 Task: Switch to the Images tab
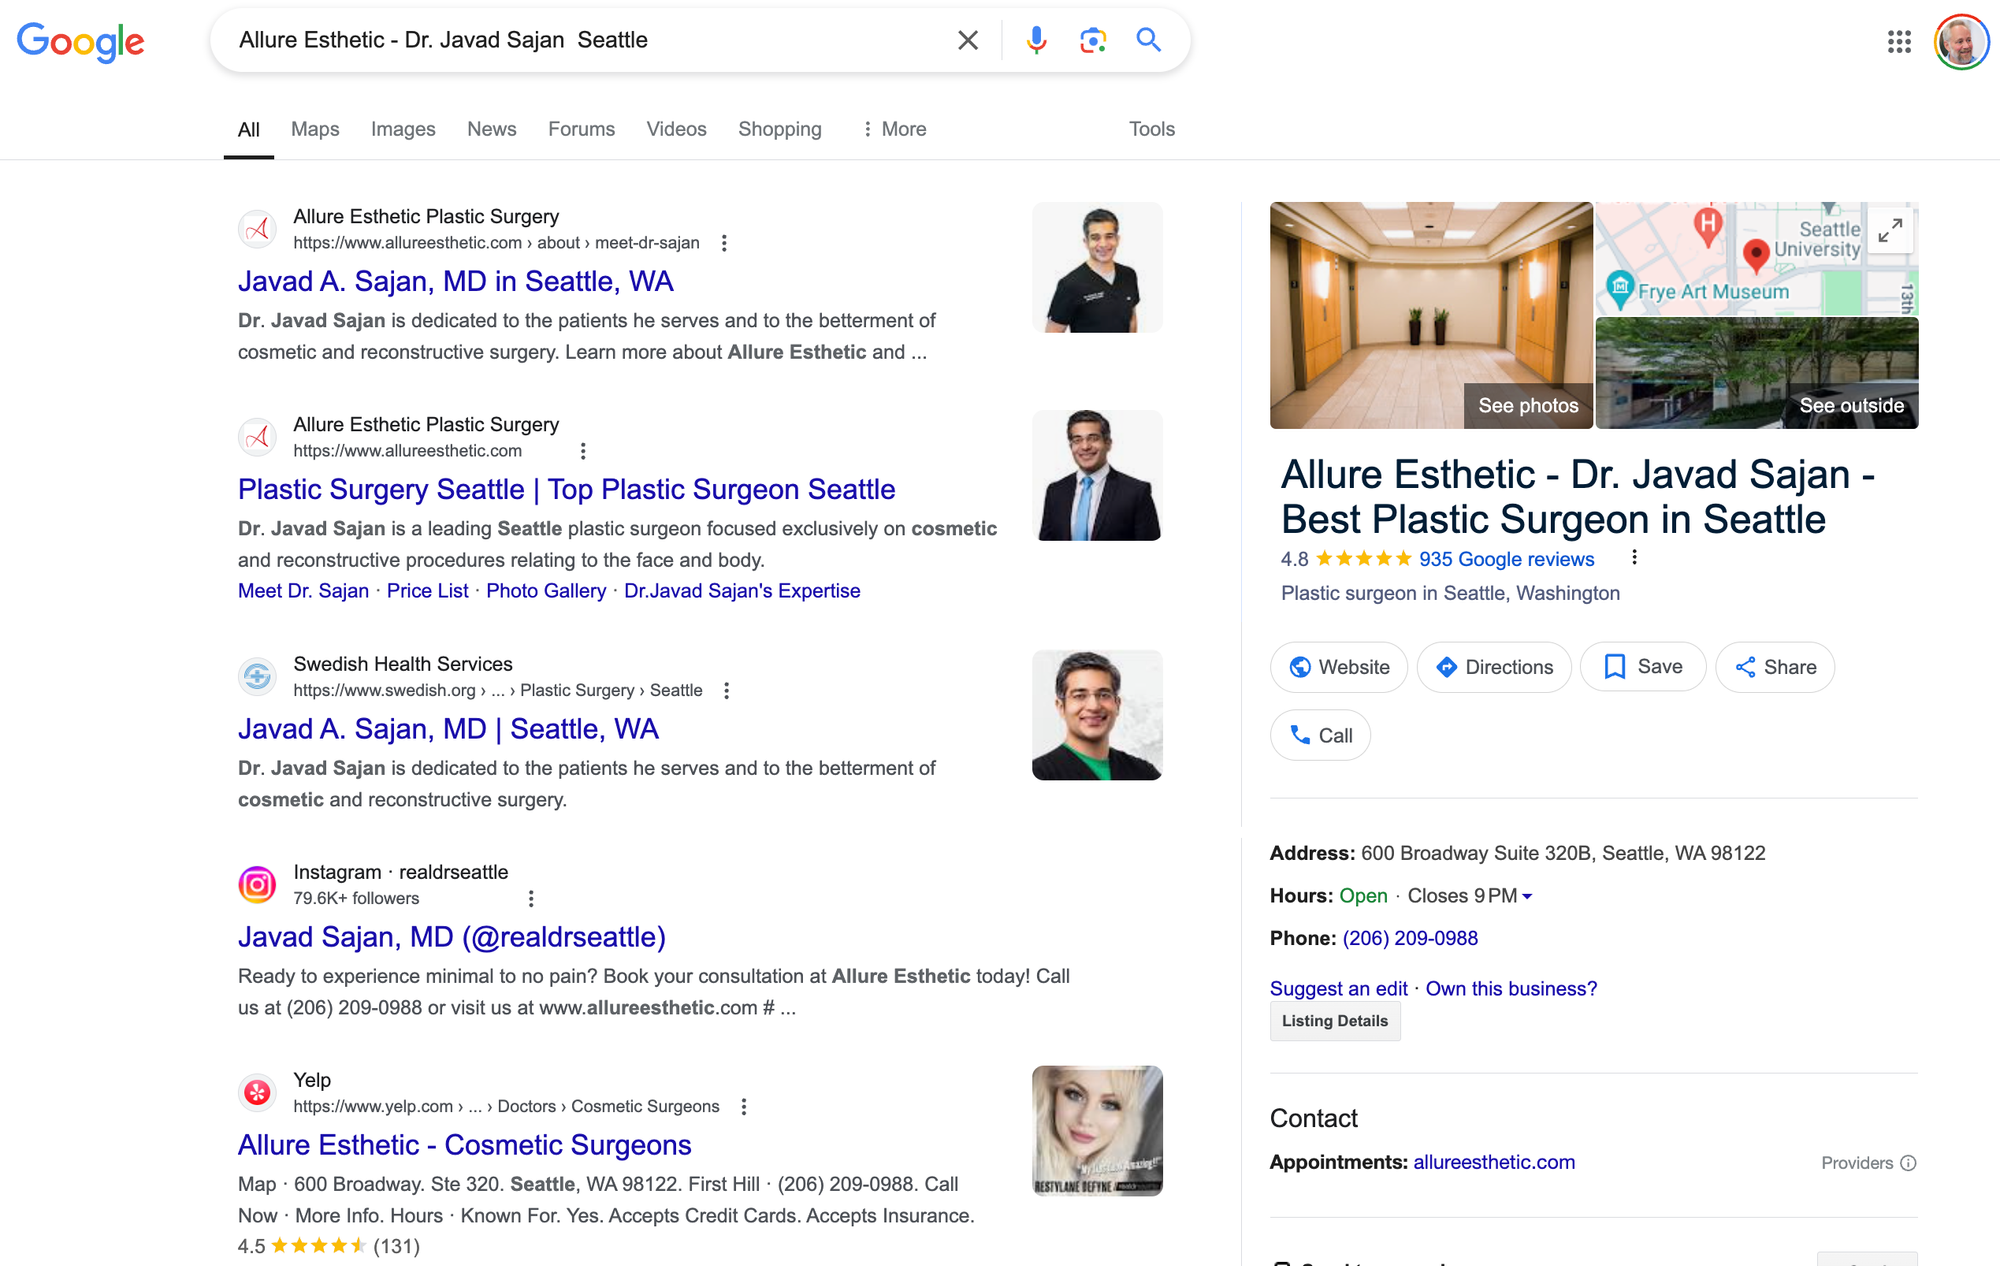pos(403,129)
